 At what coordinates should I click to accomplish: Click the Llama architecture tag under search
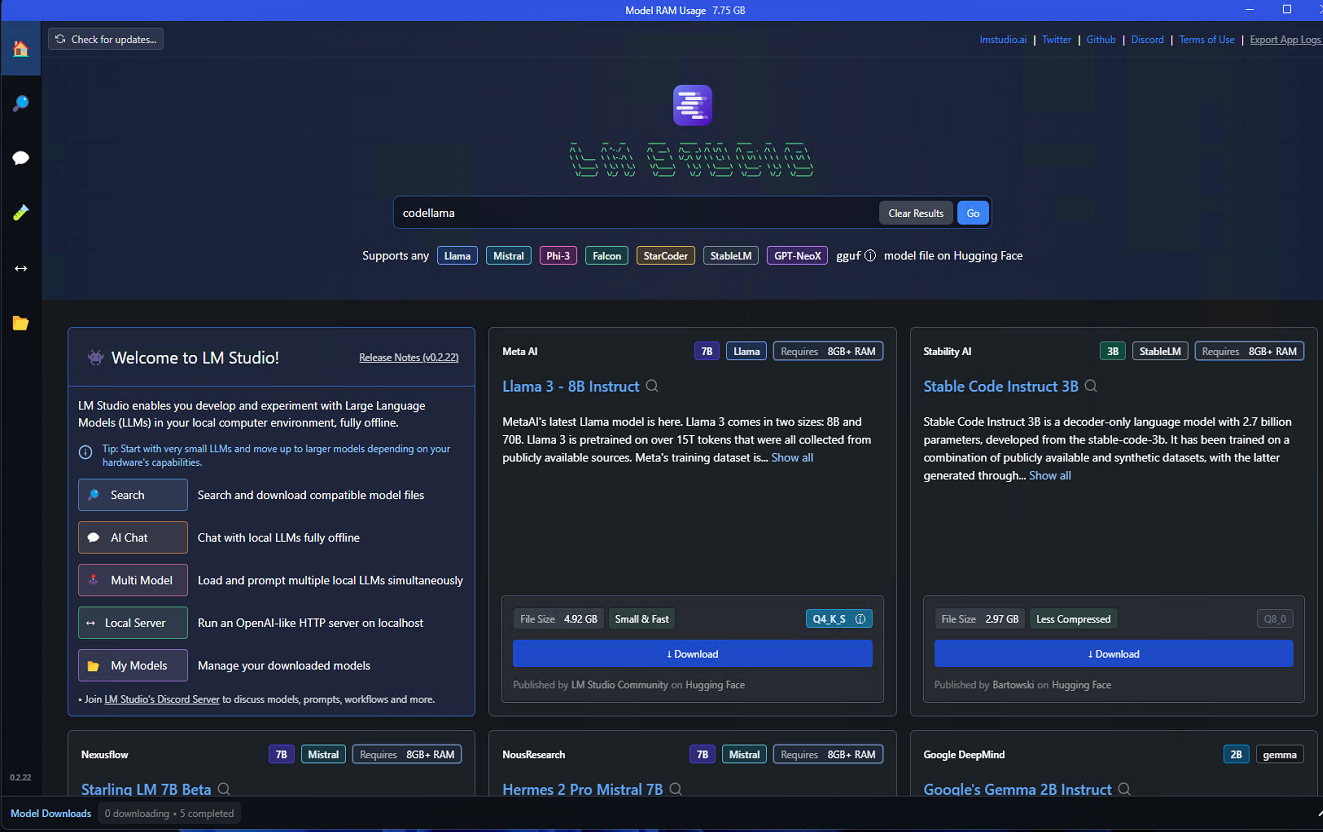coord(457,256)
